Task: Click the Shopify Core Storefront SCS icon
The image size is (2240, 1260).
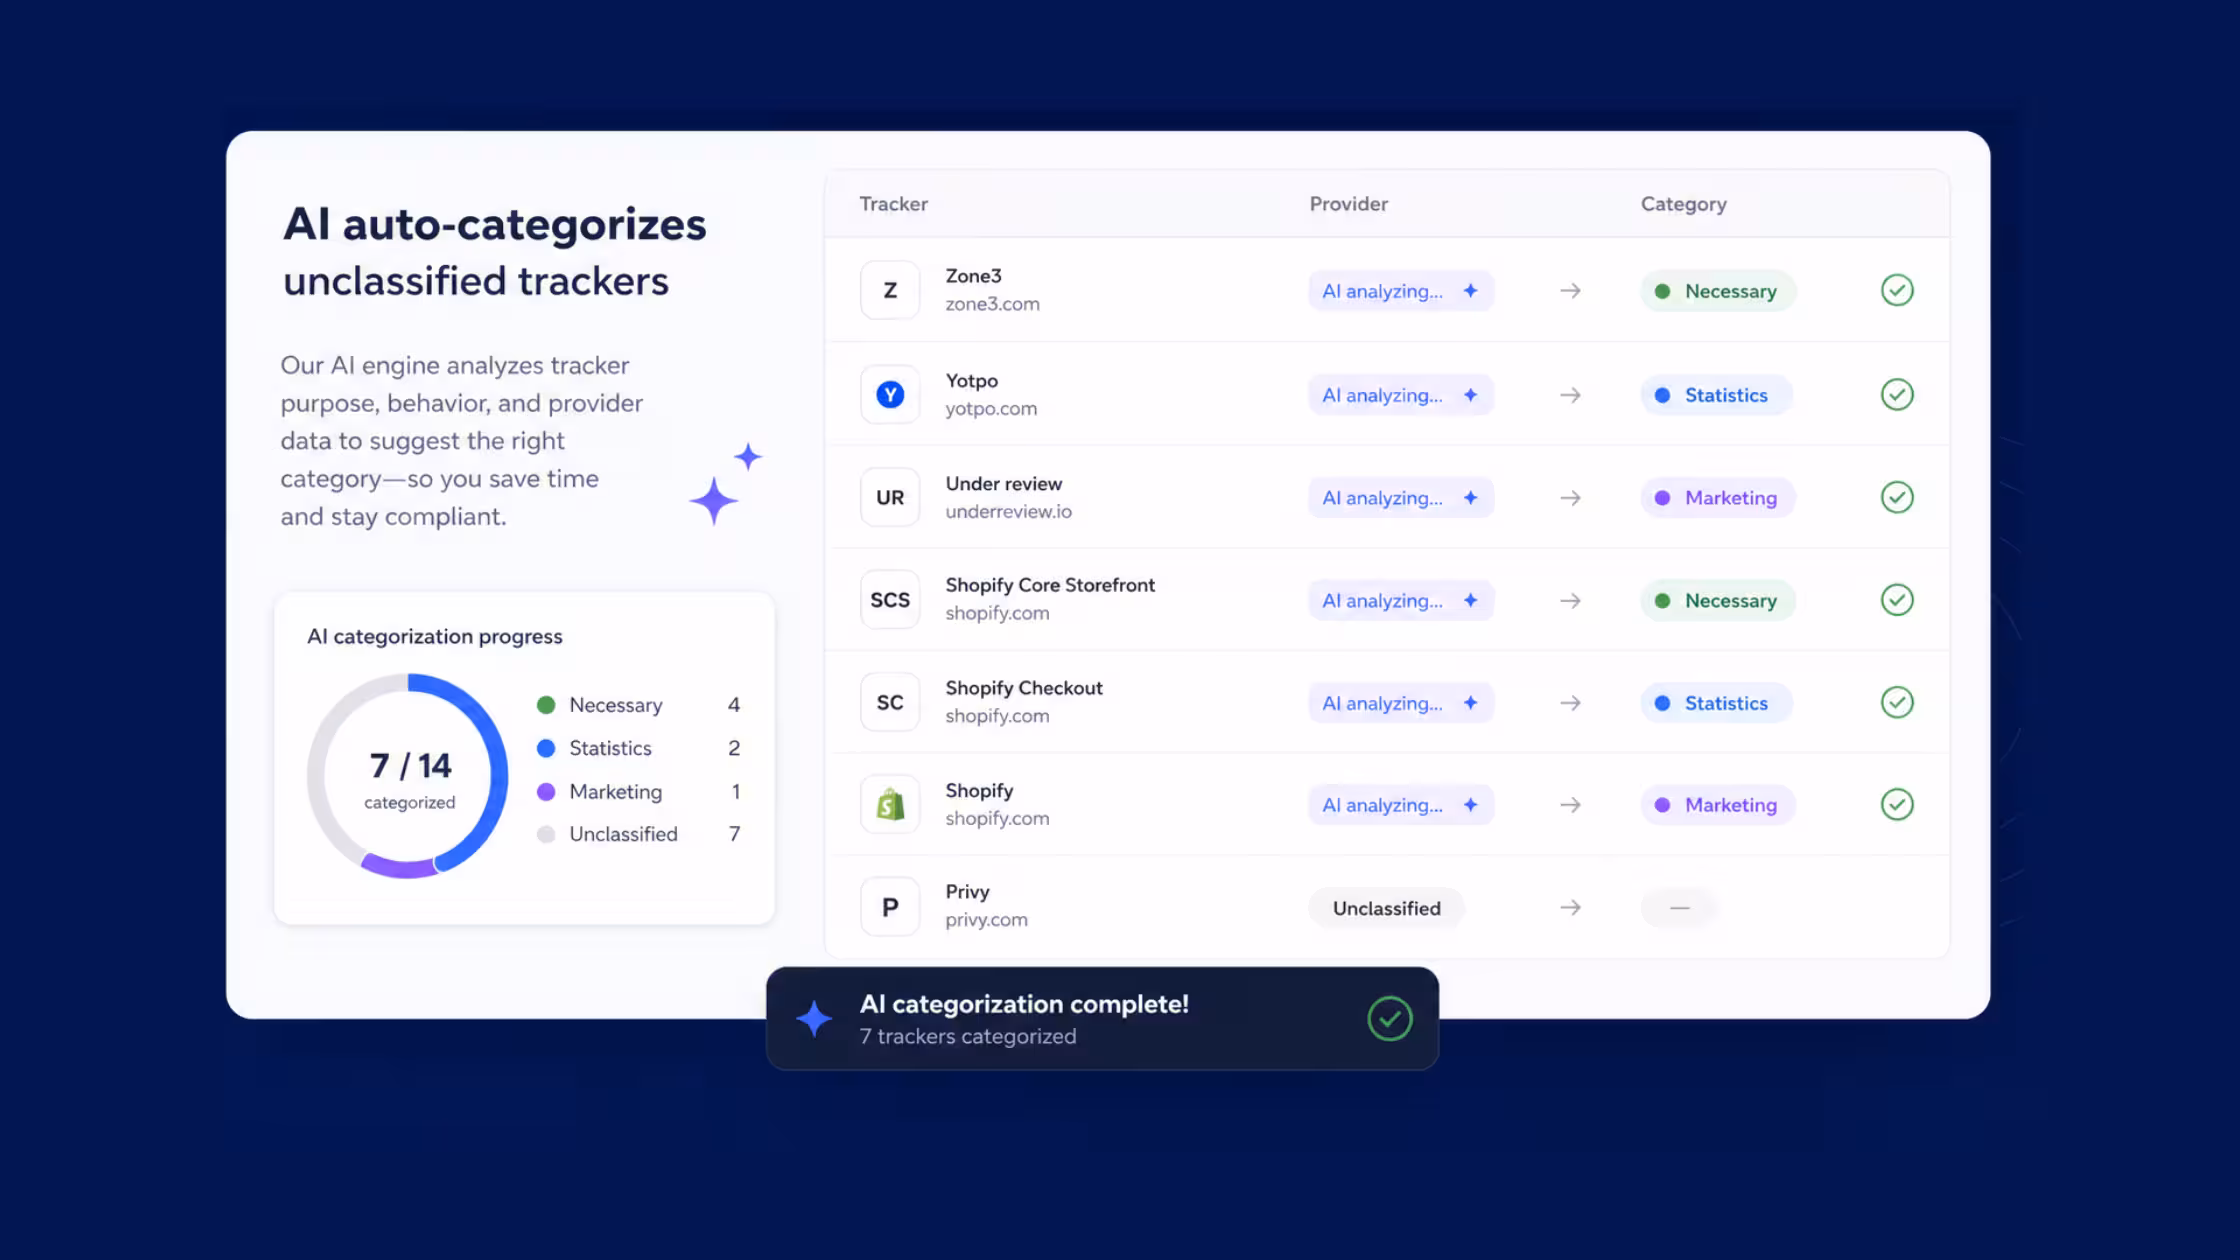Action: pos(890,600)
